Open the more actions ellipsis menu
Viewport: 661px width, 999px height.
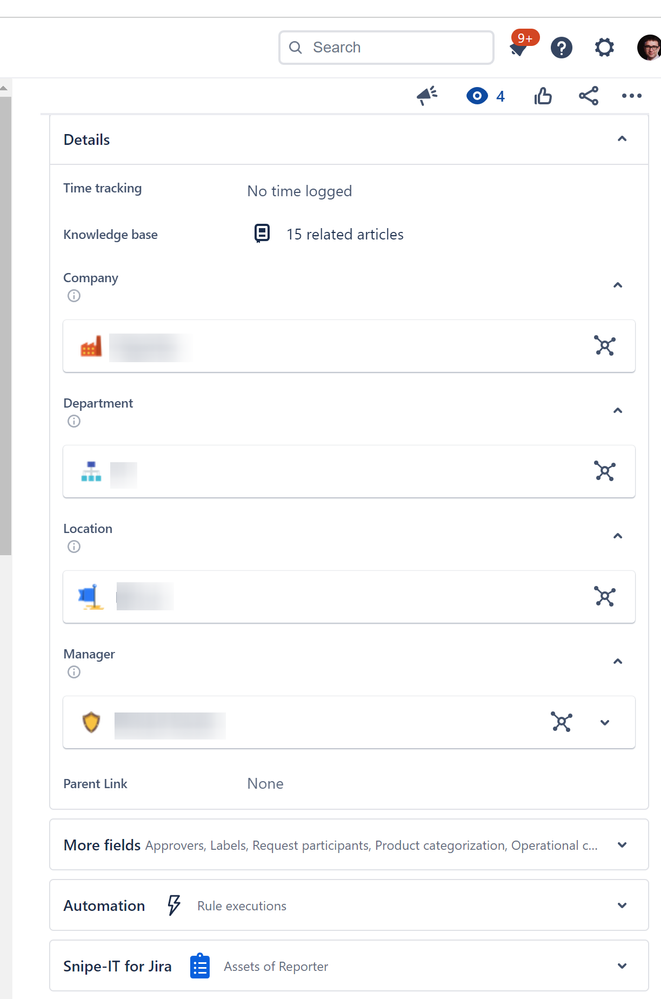(x=631, y=96)
